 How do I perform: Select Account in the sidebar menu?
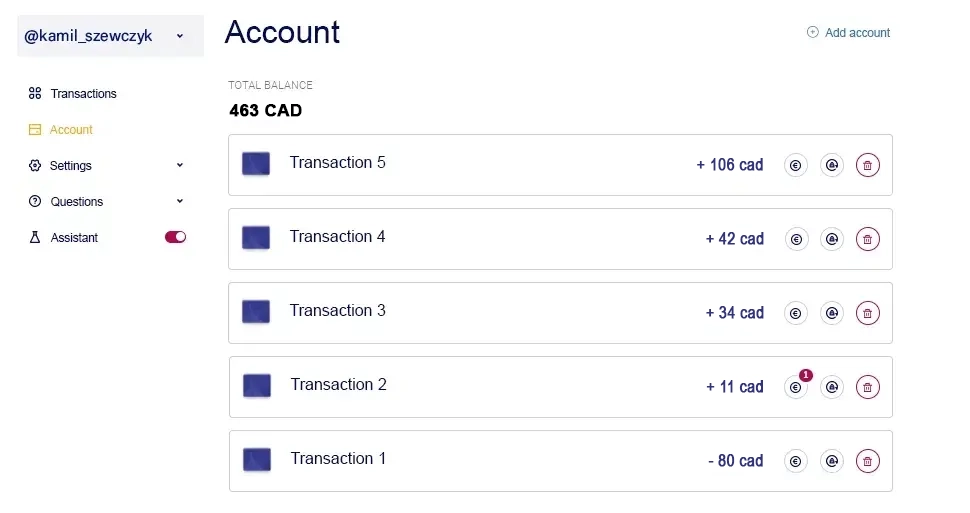point(71,130)
